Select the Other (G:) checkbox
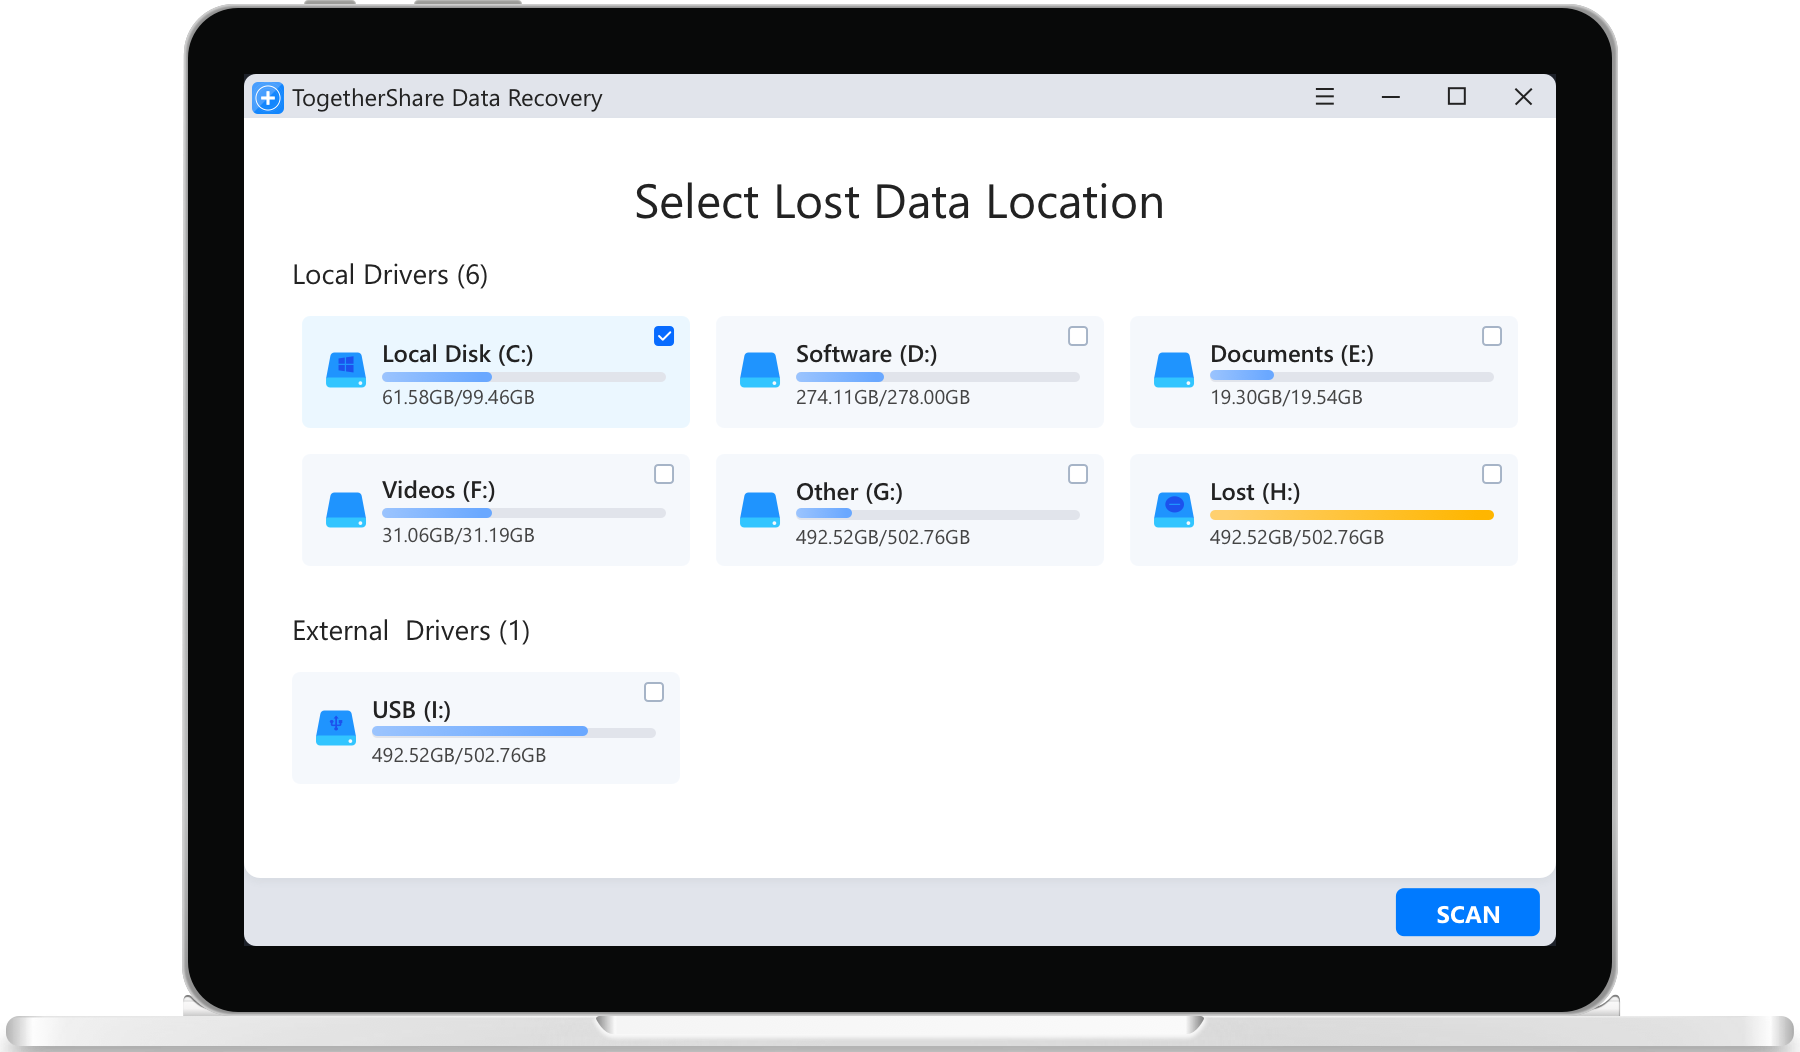 [1078, 474]
